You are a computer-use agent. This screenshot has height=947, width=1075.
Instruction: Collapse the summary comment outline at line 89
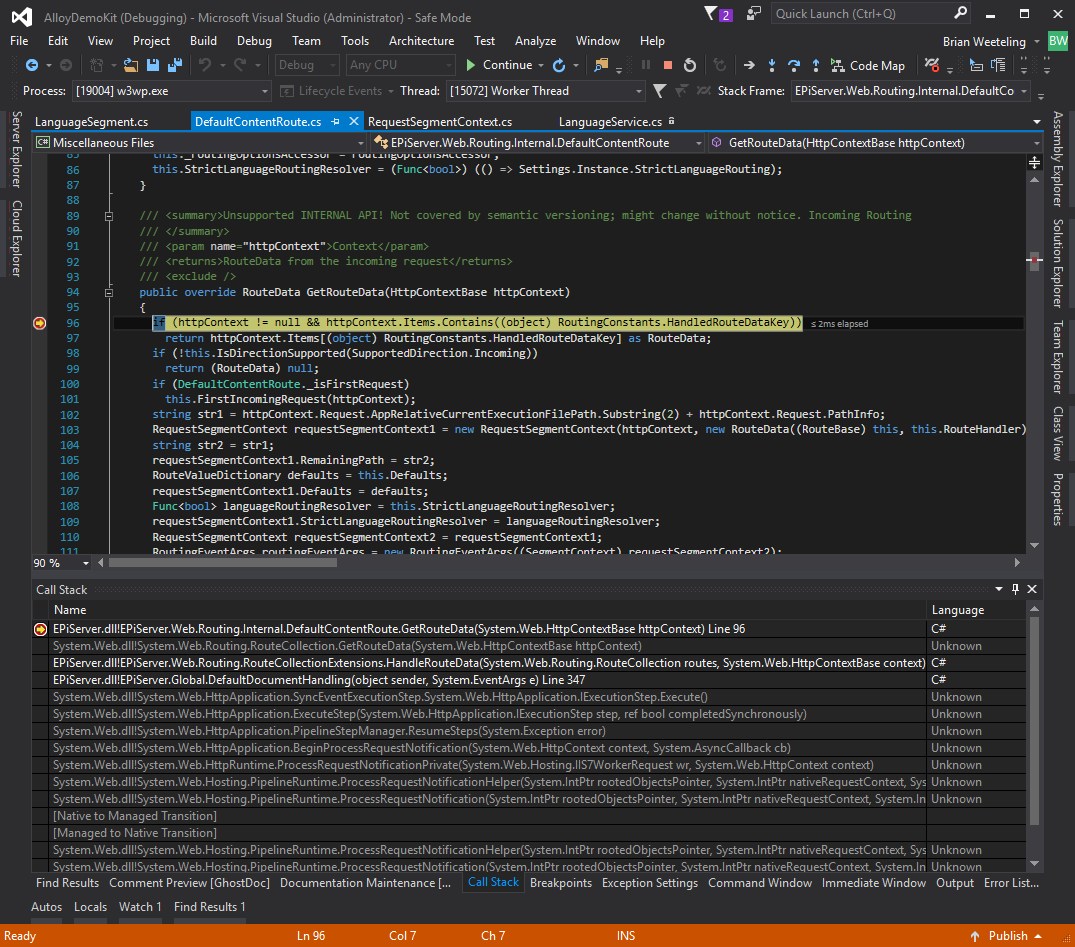[x=109, y=216]
